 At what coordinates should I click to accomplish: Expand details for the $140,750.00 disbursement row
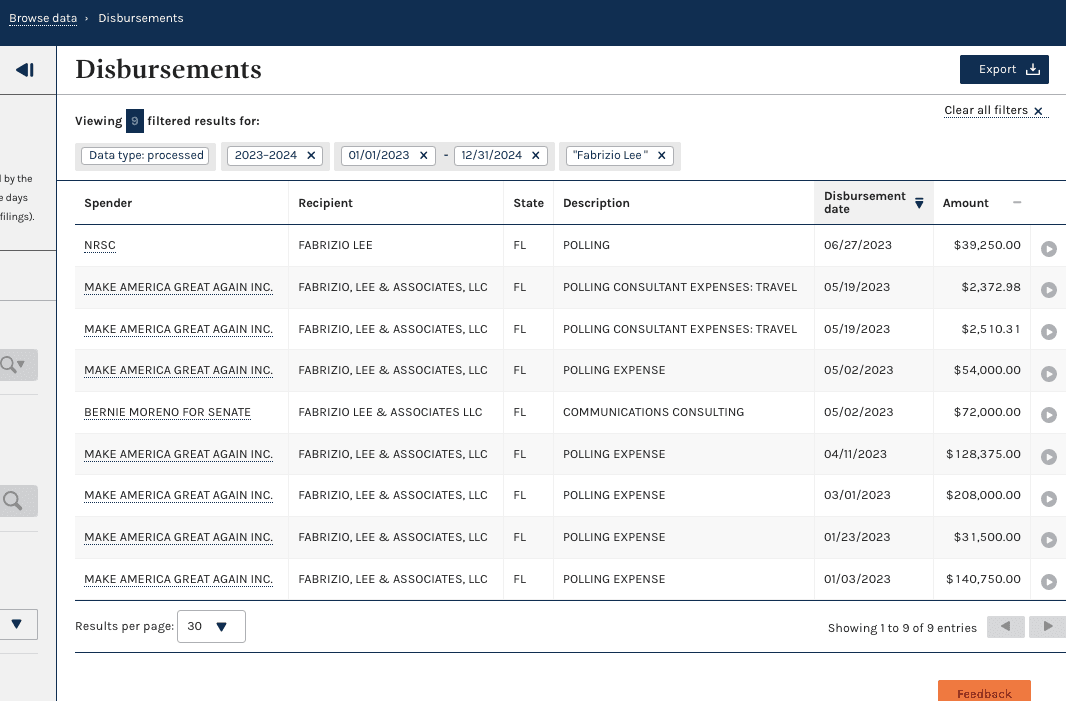click(x=1048, y=581)
